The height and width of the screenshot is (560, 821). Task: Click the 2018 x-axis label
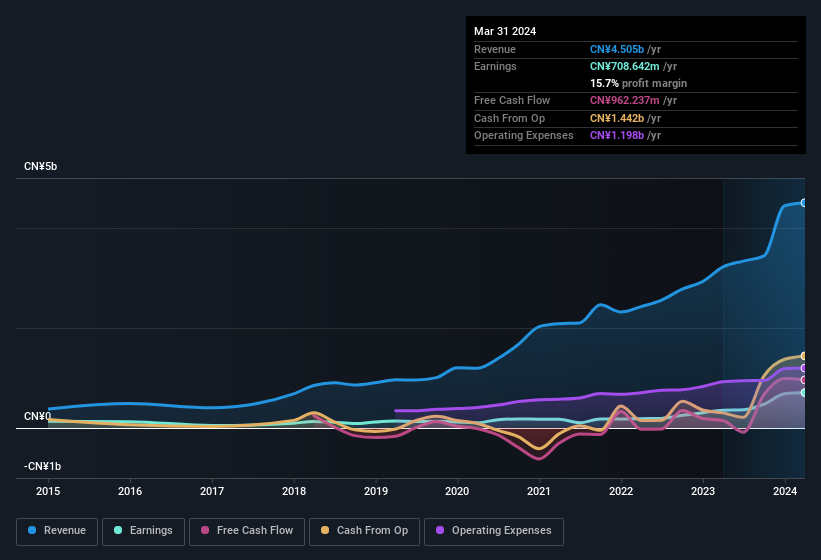point(294,491)
